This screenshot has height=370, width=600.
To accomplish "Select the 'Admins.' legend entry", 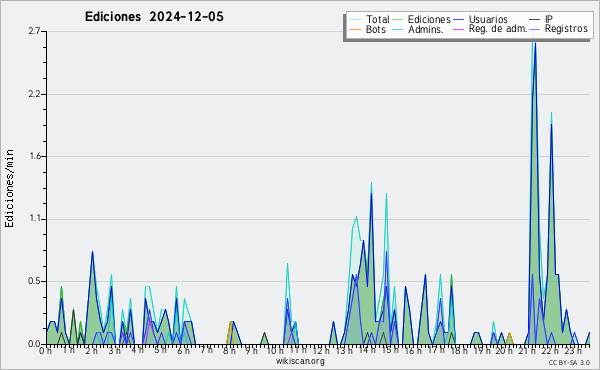I will (426, 29).
